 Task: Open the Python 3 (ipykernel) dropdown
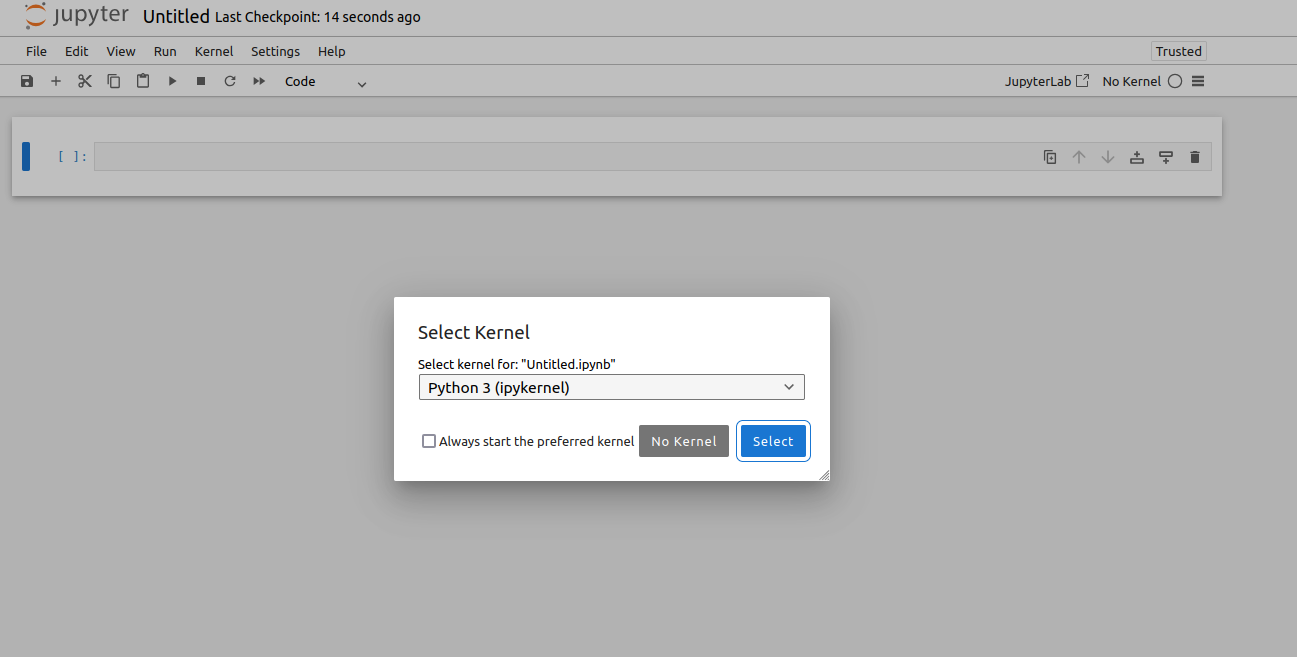click(611, 387)
